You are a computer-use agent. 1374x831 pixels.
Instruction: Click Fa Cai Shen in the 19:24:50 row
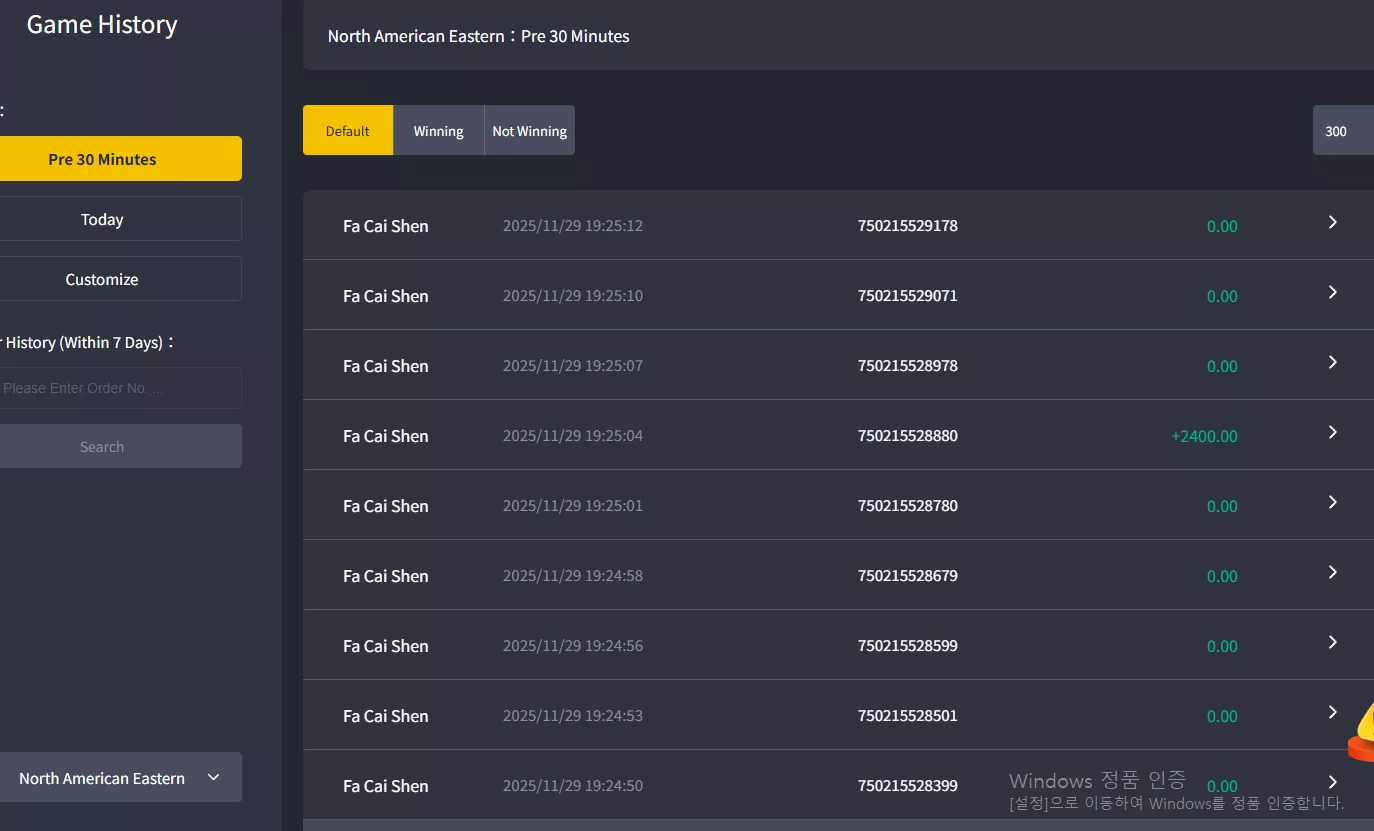[385, 786]
